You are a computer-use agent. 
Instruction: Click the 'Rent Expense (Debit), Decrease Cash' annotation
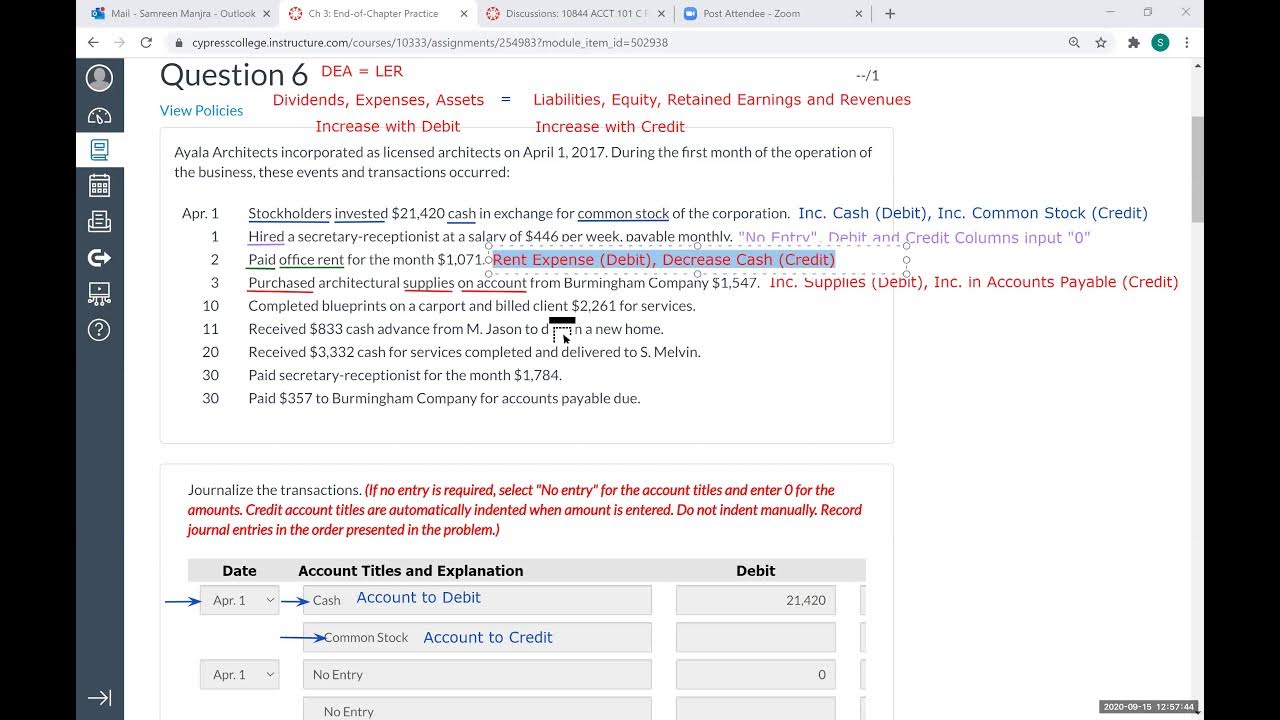(x=663, y=259)
